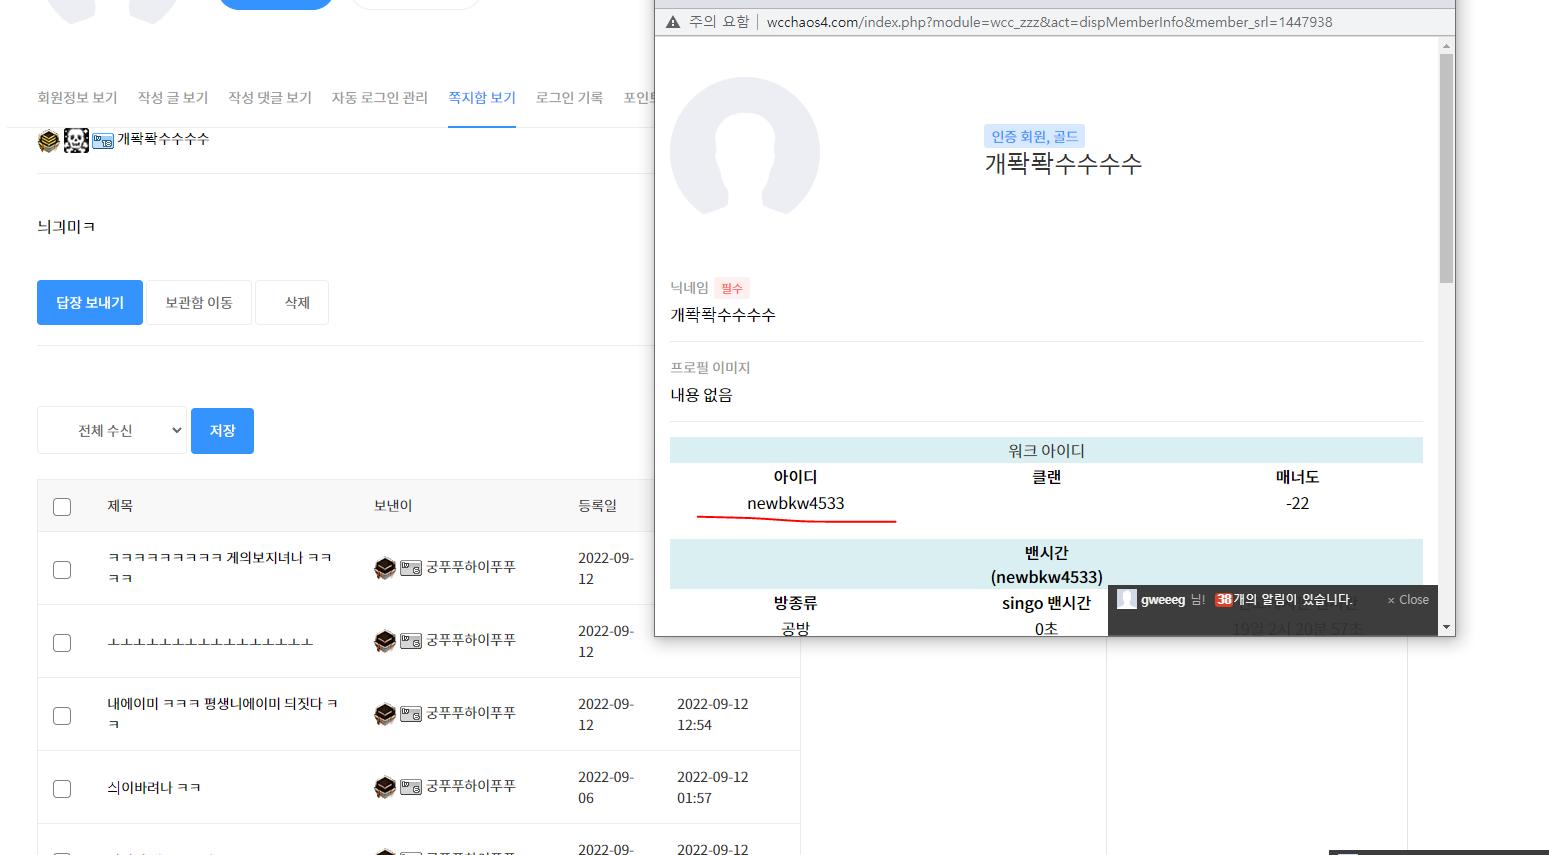Click the gweeeg username in notification

(1163, 600)
